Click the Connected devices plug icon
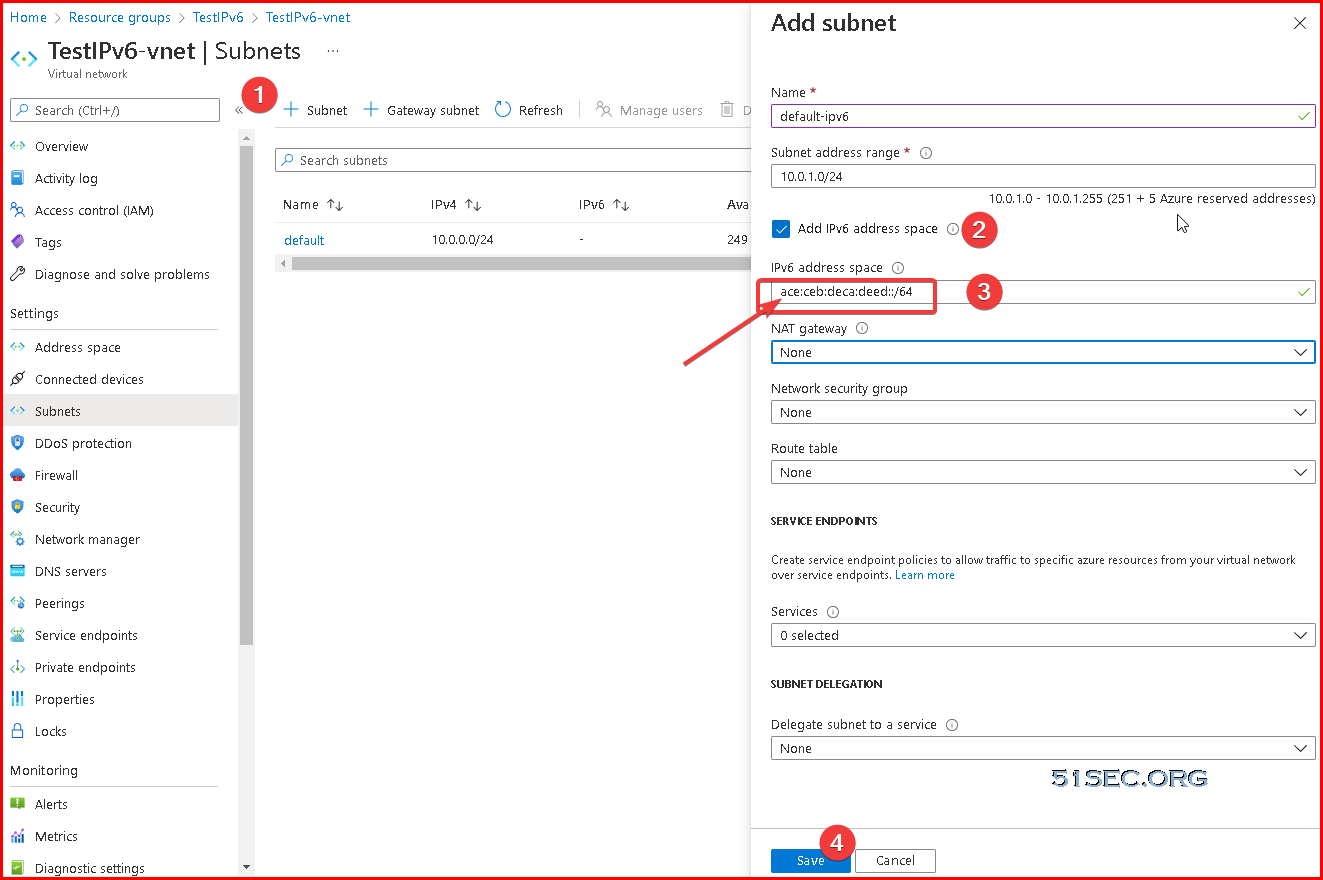This screenshot has height=880, width=1323. (x=17, y=379)
